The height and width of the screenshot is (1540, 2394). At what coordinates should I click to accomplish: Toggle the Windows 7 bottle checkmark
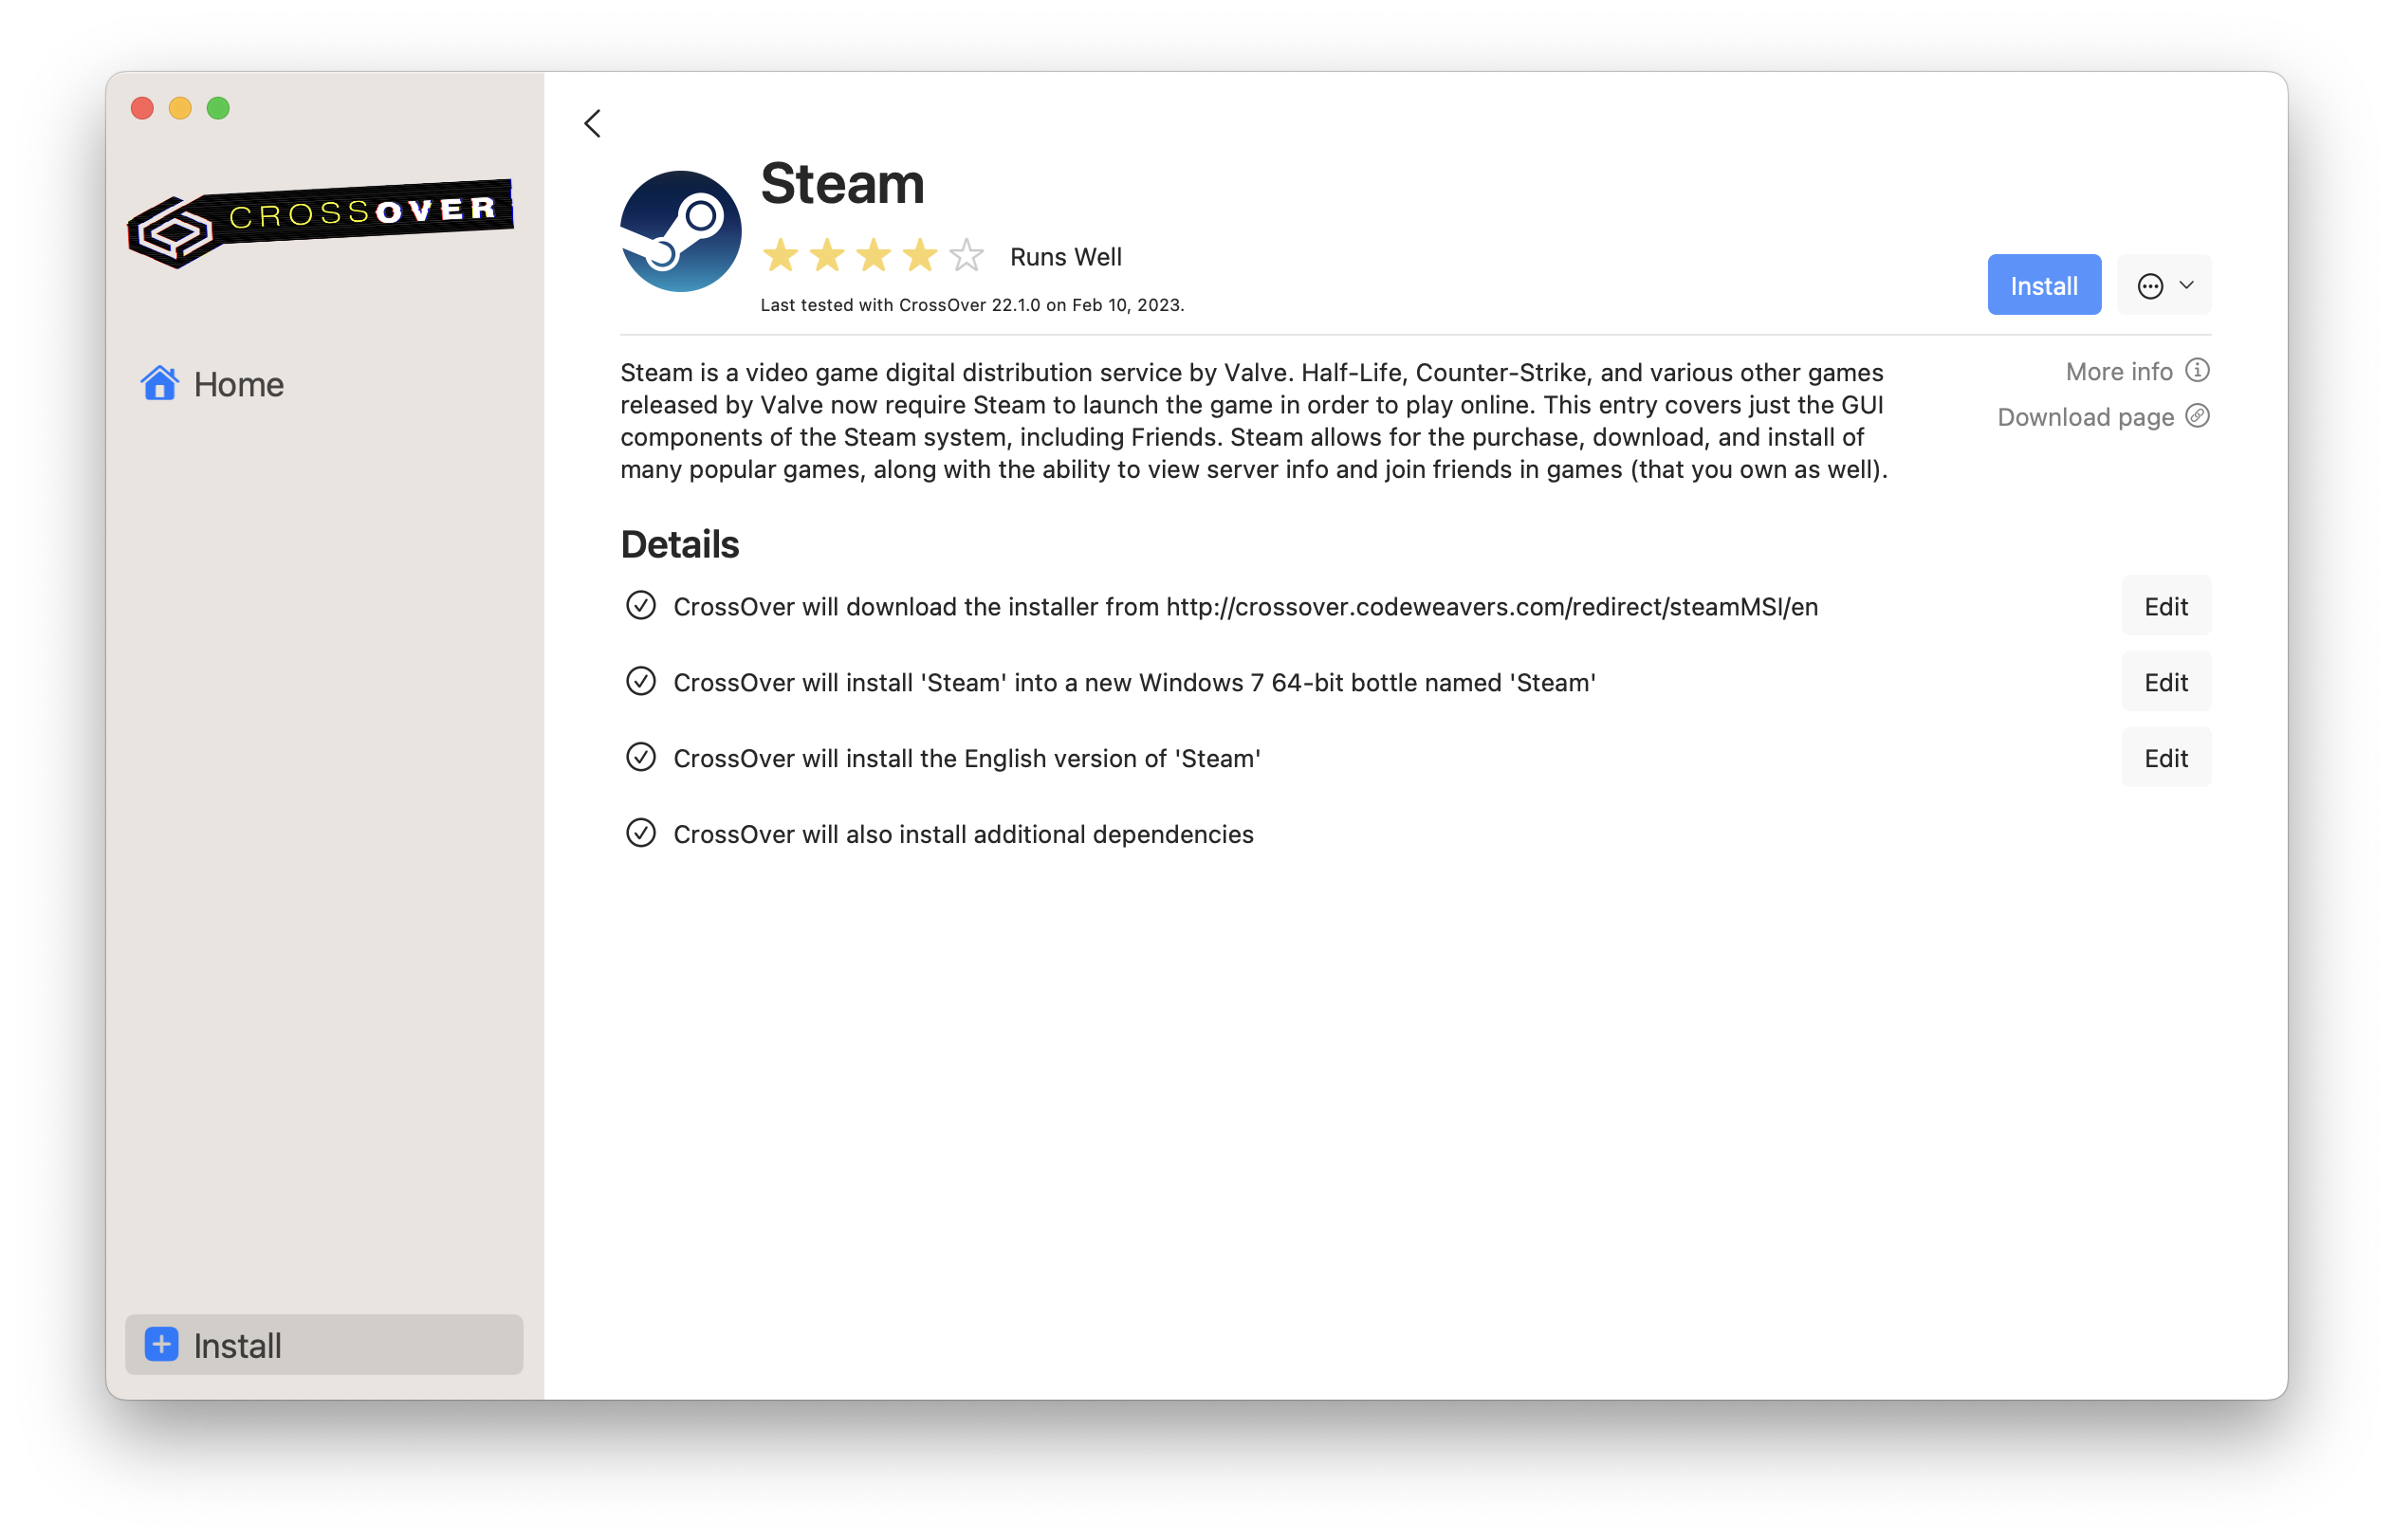point(640,682)
